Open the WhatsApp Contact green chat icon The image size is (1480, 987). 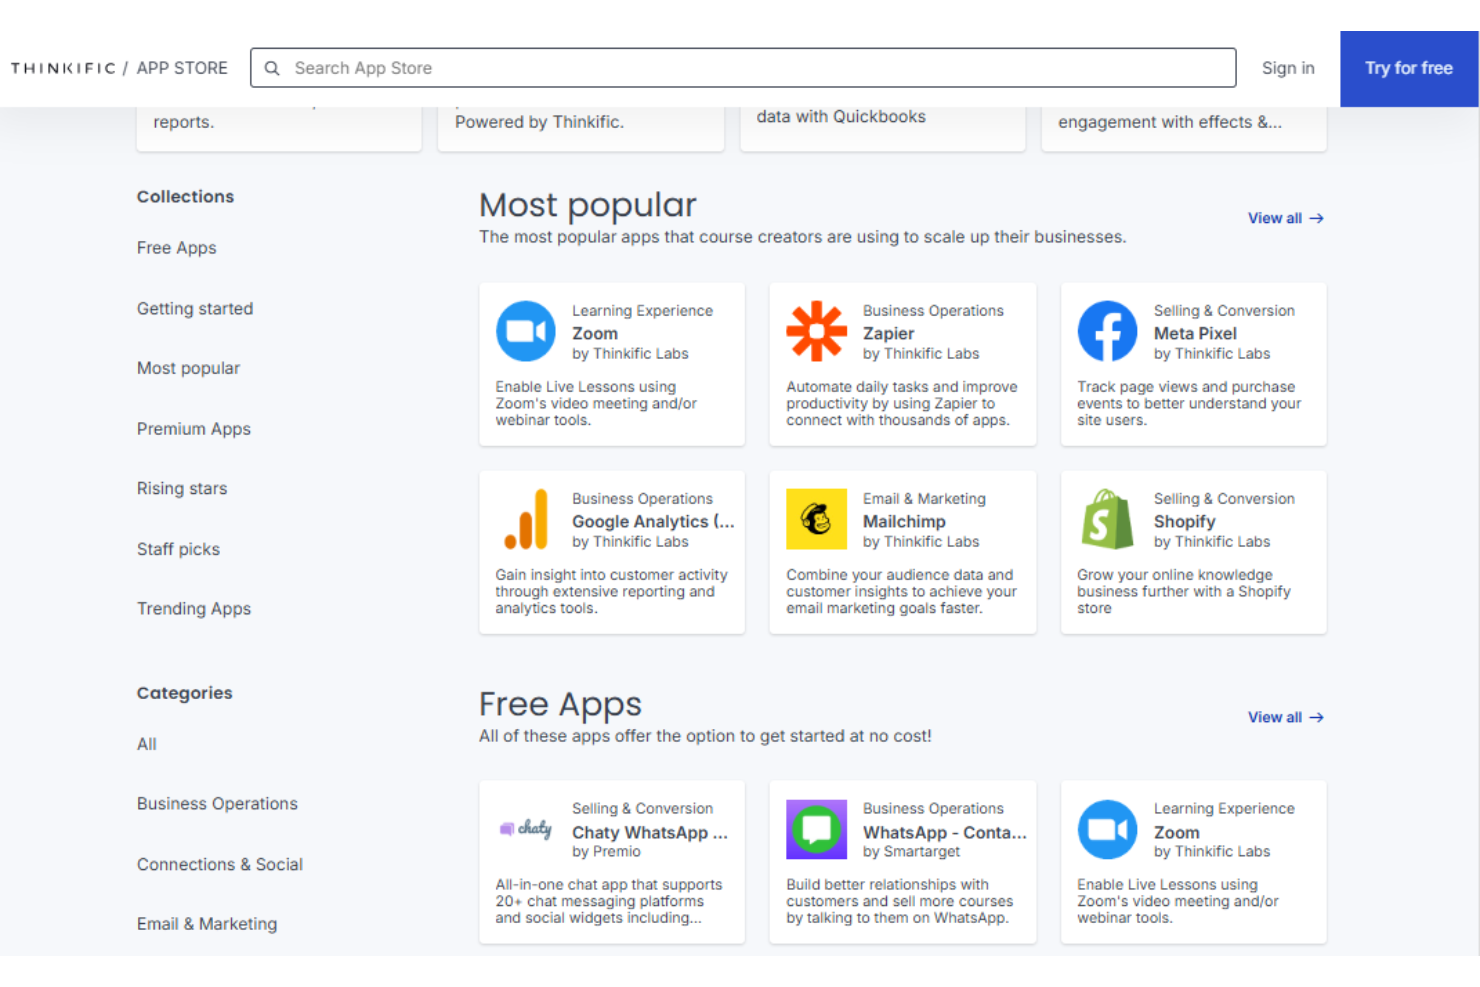[816, 829]
